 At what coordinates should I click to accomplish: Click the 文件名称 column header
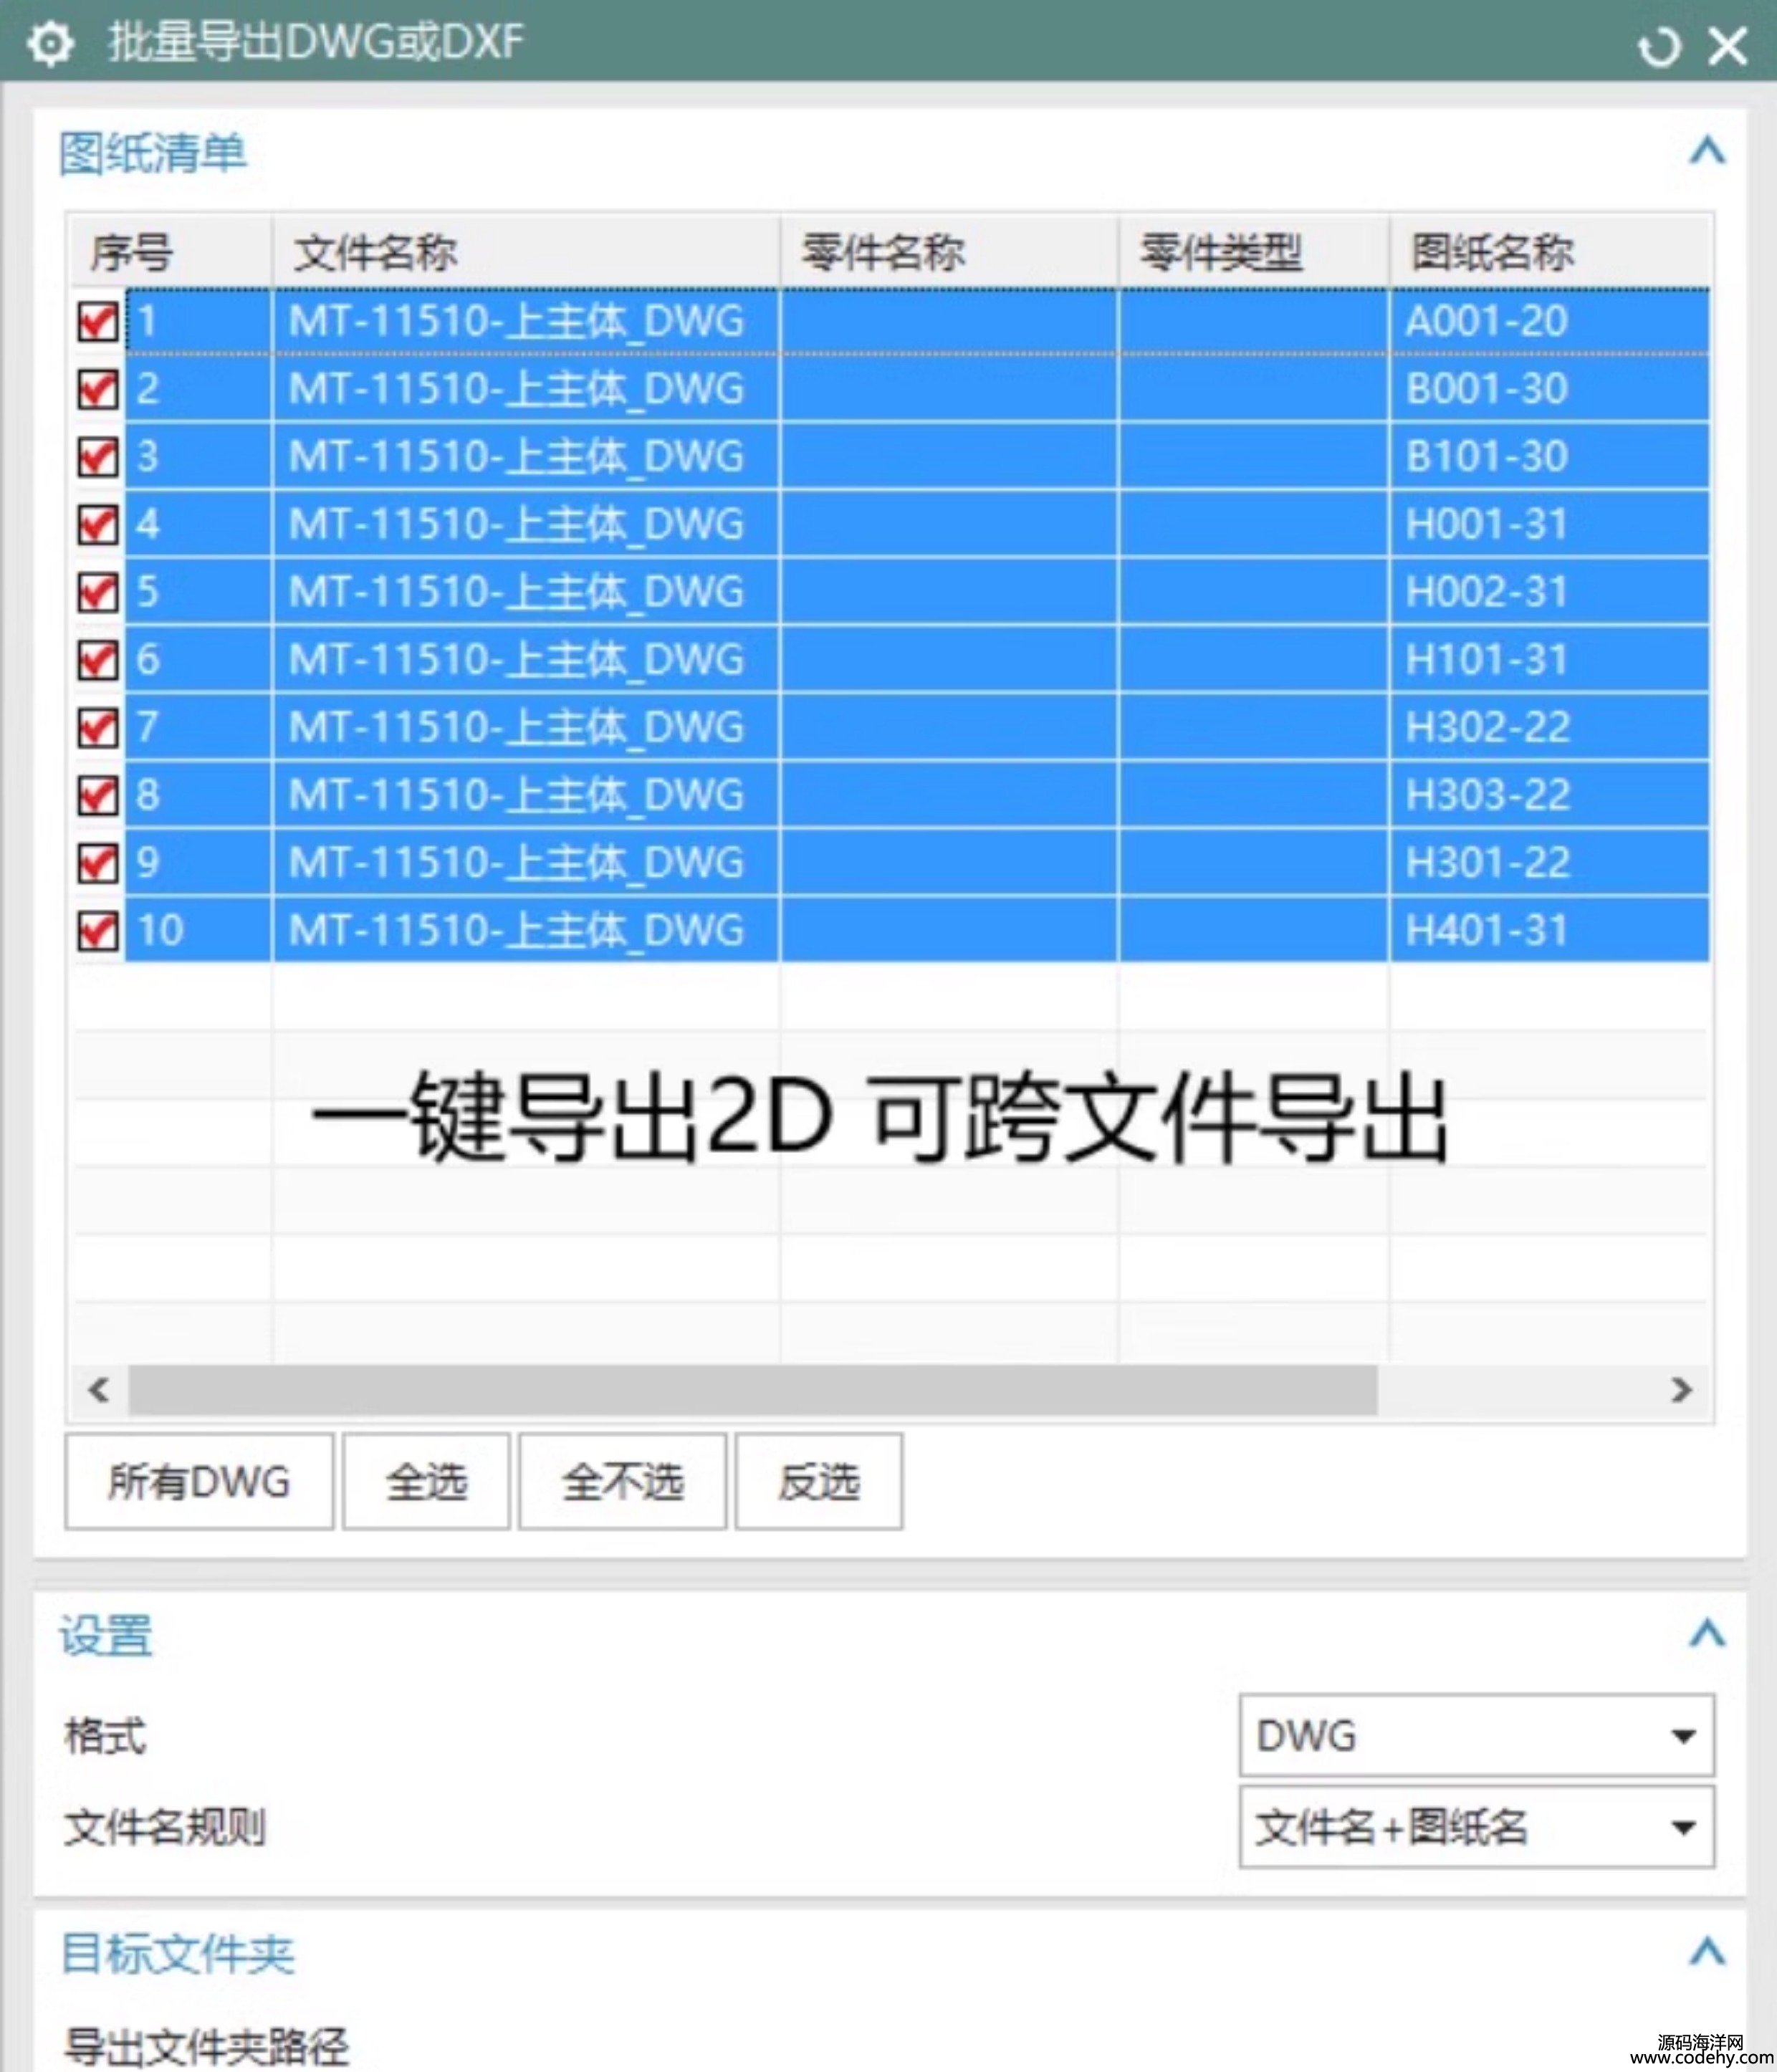526,252
